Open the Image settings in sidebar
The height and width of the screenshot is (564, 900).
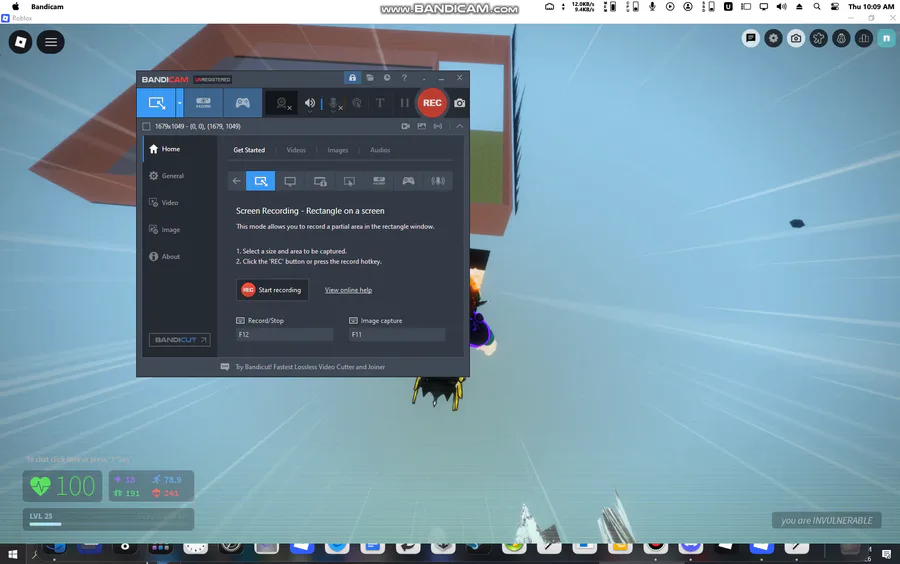[x=179, y=230]
